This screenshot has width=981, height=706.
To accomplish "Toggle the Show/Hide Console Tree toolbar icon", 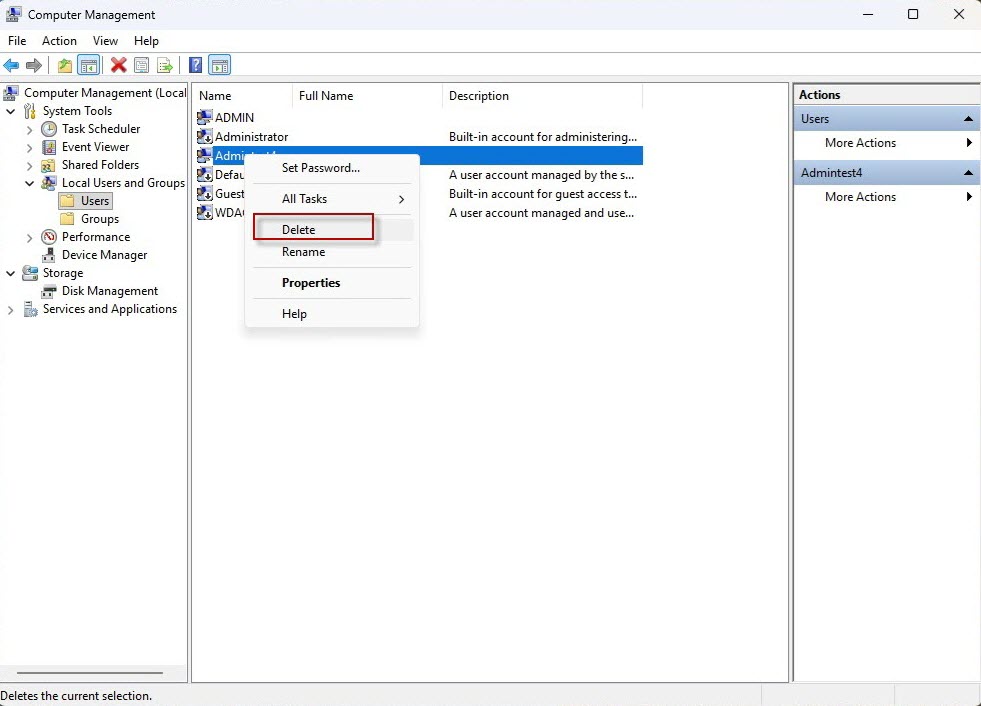I will tap(89, 65).
